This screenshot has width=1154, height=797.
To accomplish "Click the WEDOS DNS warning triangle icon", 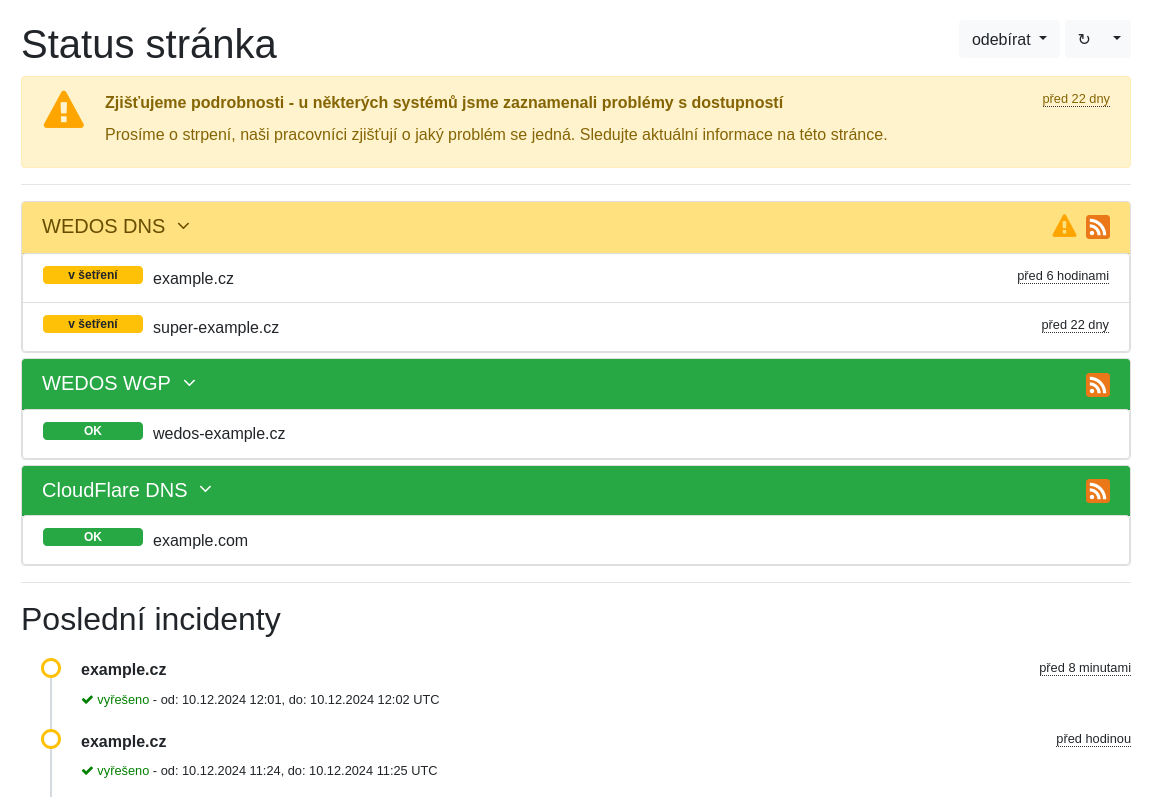I will (1064, 226).
